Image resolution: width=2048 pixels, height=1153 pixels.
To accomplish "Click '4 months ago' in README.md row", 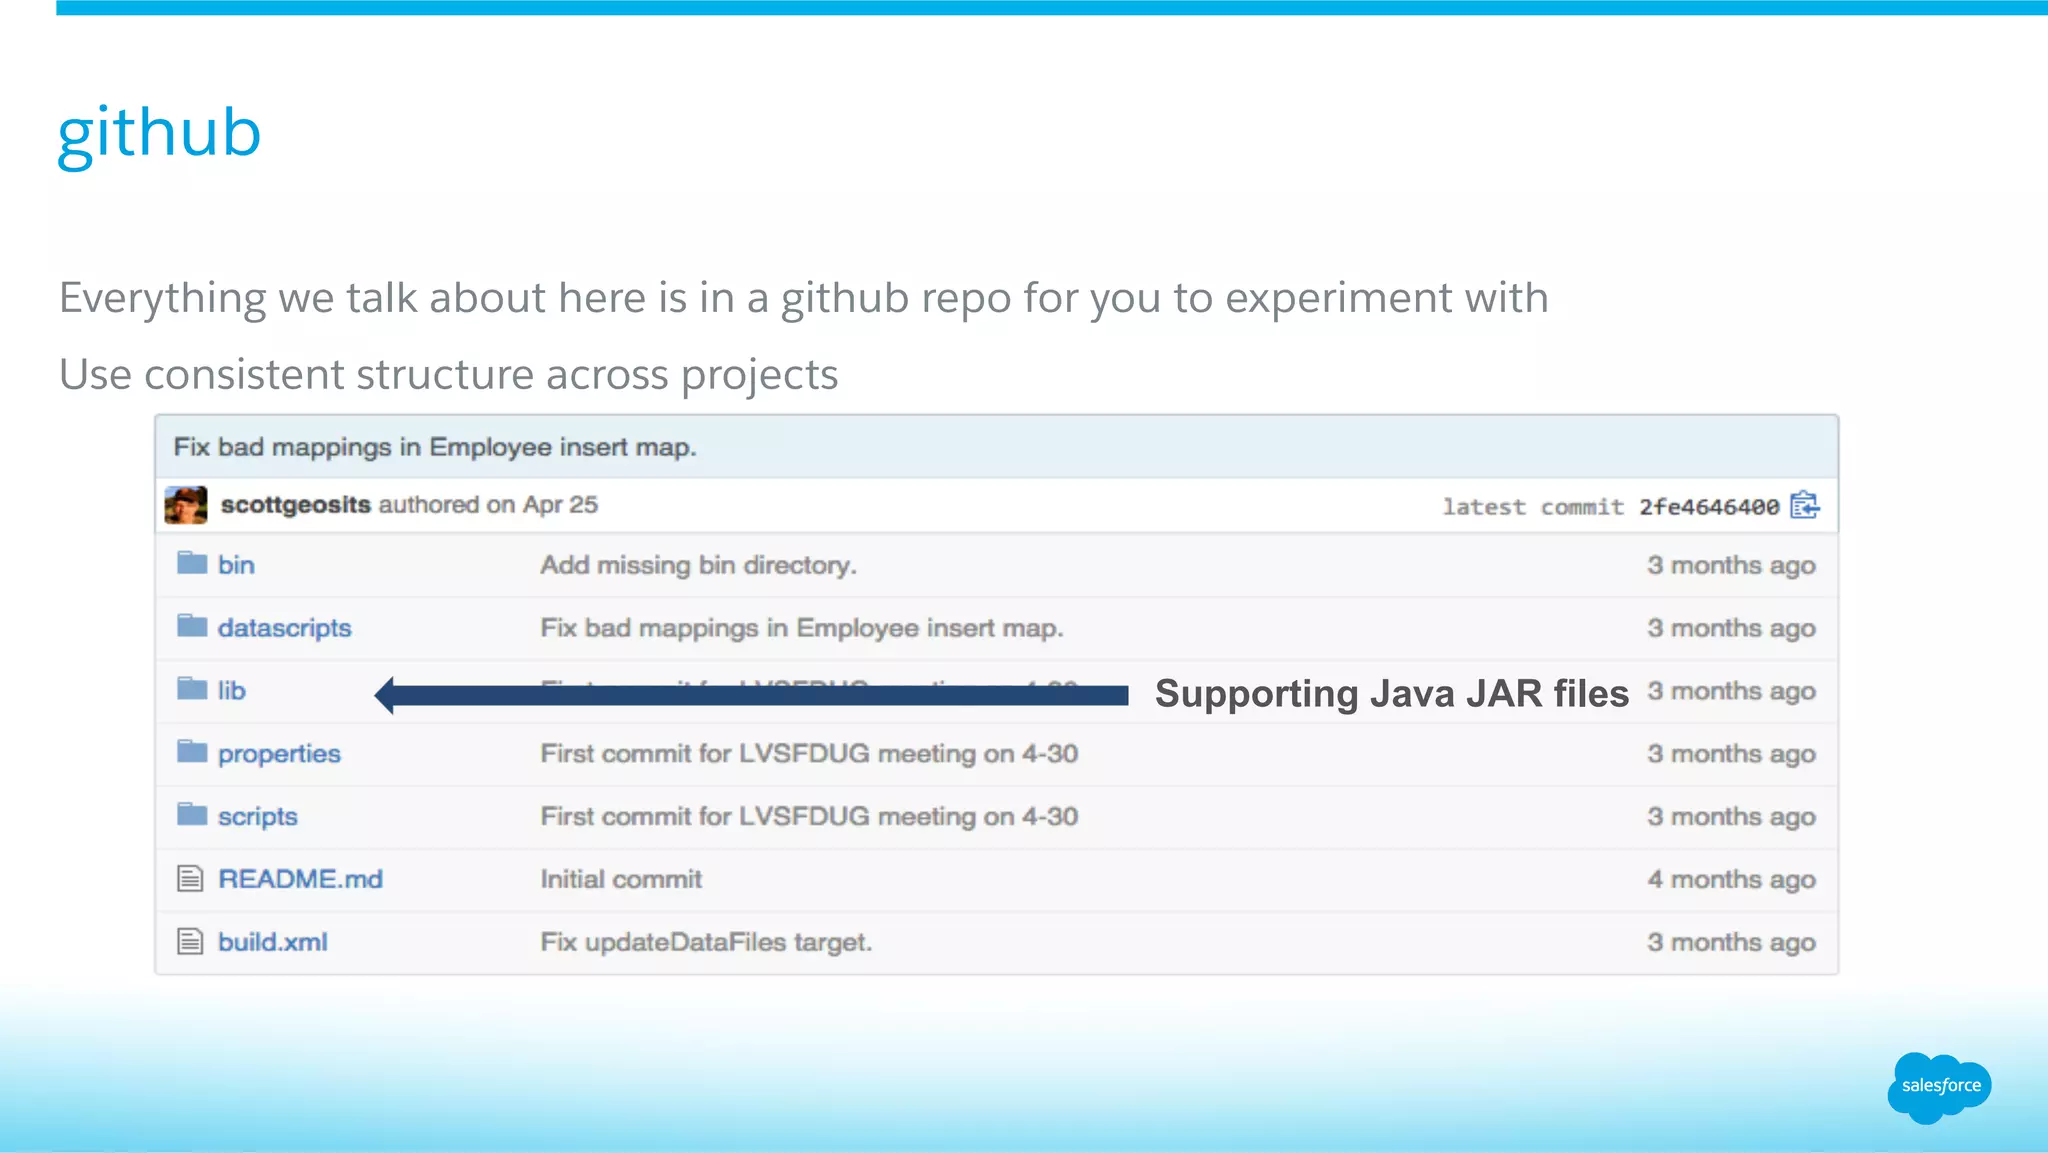I will [x=1731, y=880].
